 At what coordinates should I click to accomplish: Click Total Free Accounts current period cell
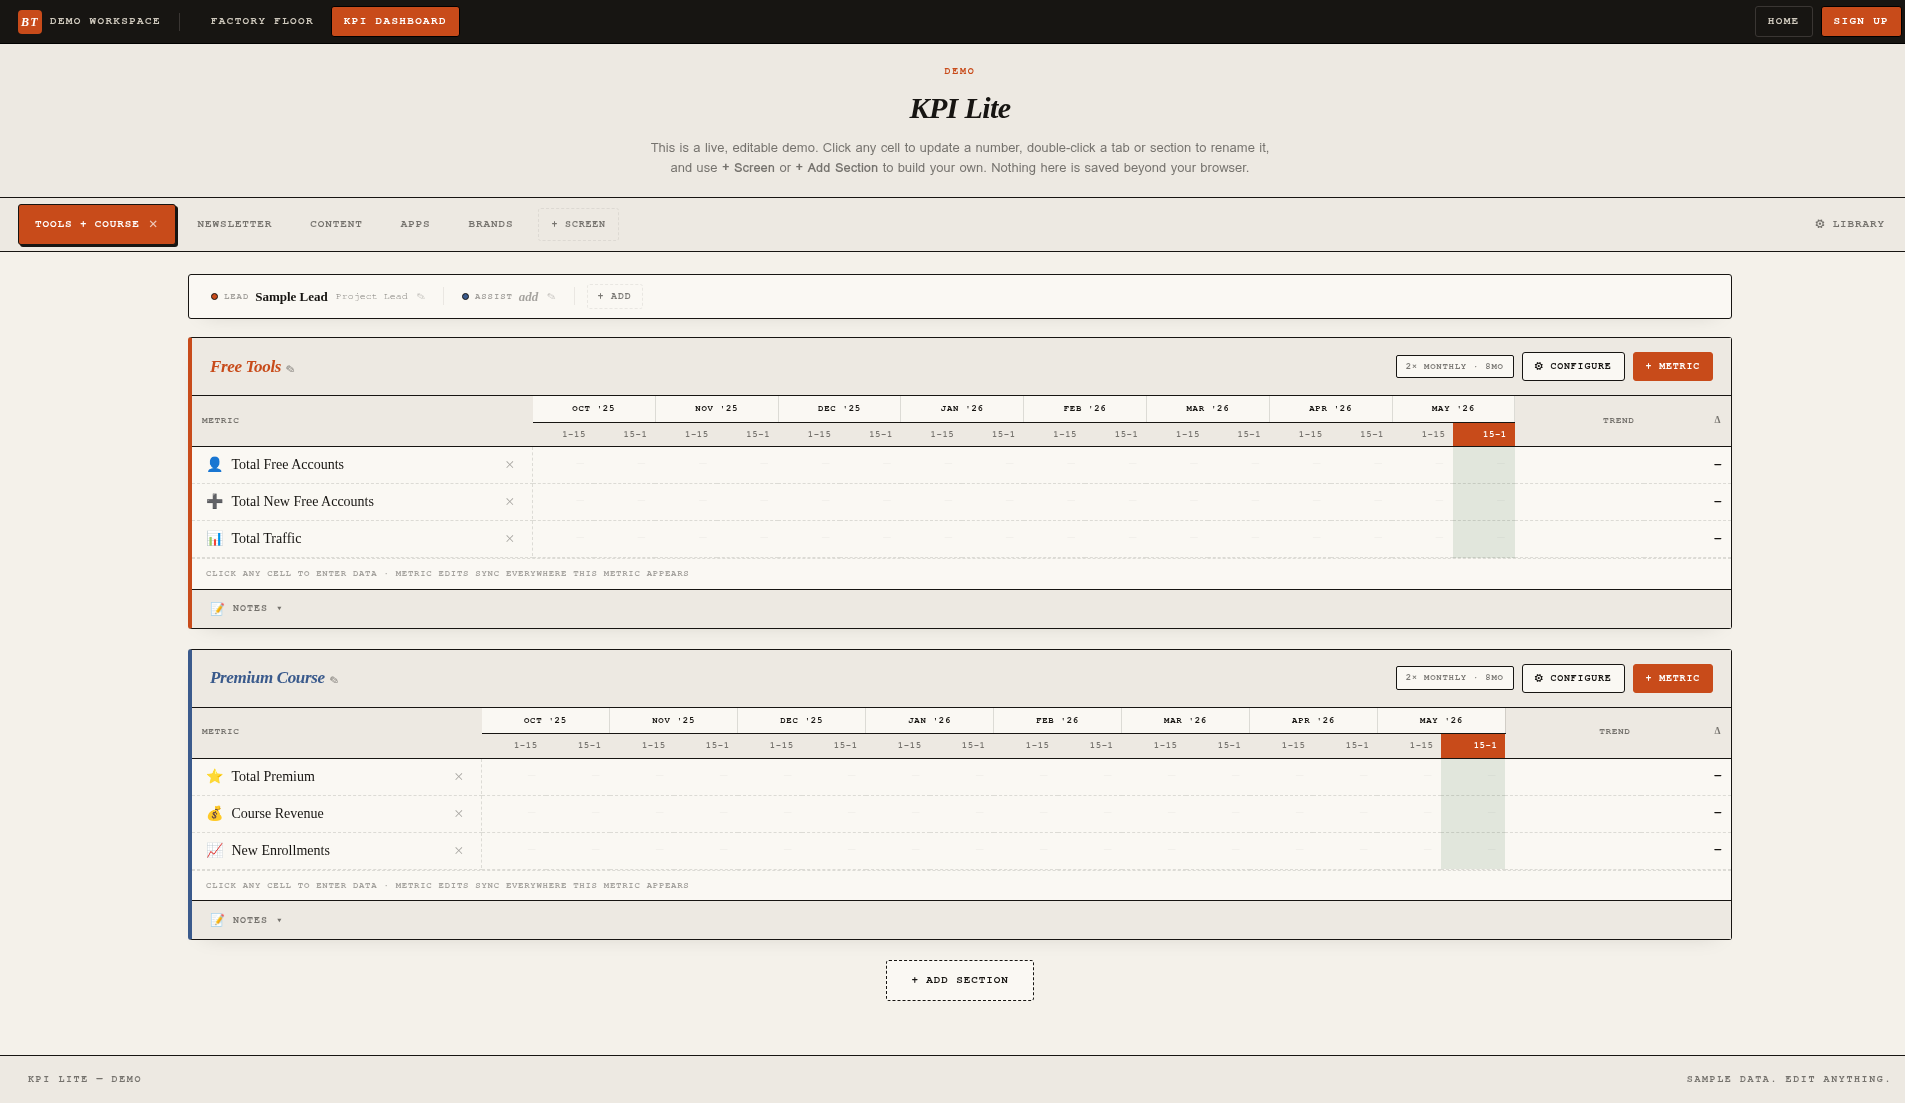pos(1484,464)
